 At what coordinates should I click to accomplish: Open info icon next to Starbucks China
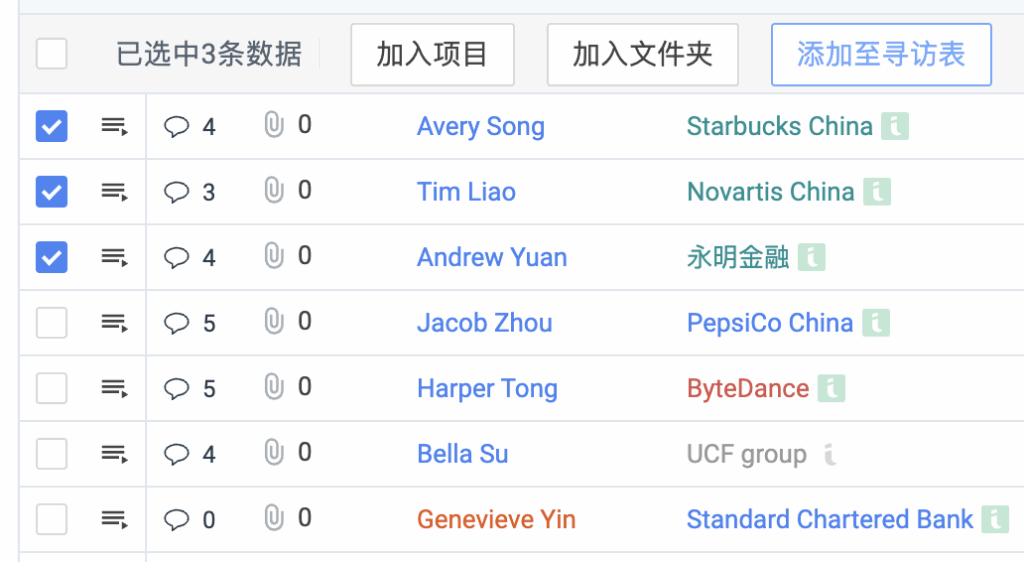click(x=895, y=126)
